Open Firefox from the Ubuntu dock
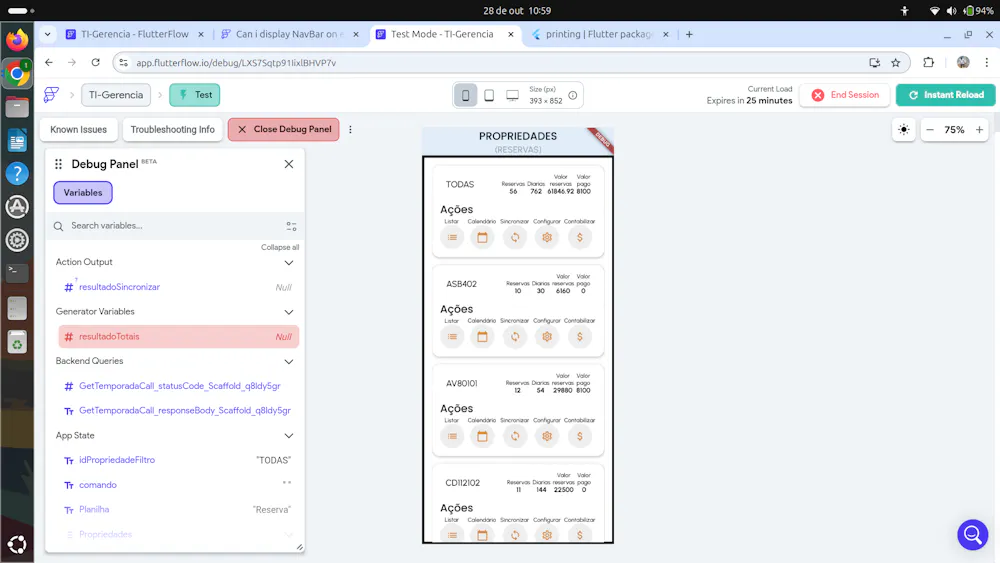Screen dimensions: 1000x563 17,40
